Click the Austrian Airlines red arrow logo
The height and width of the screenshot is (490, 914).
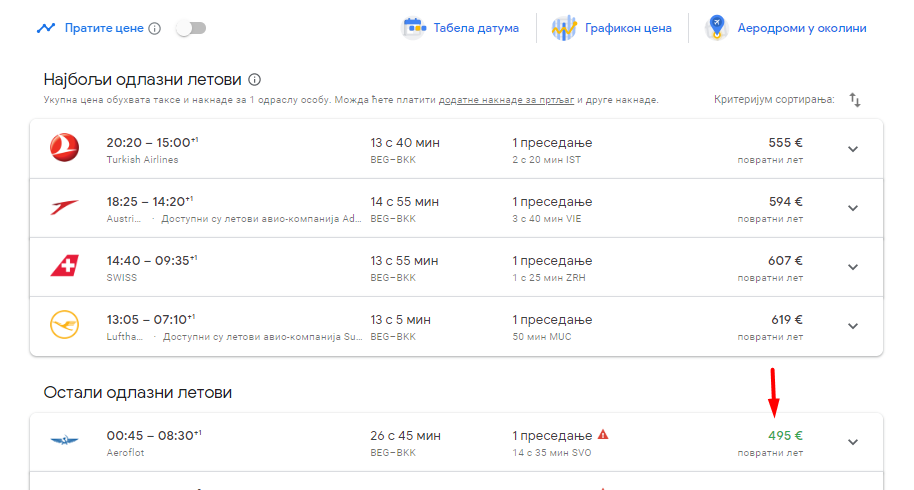click(64, 207)
